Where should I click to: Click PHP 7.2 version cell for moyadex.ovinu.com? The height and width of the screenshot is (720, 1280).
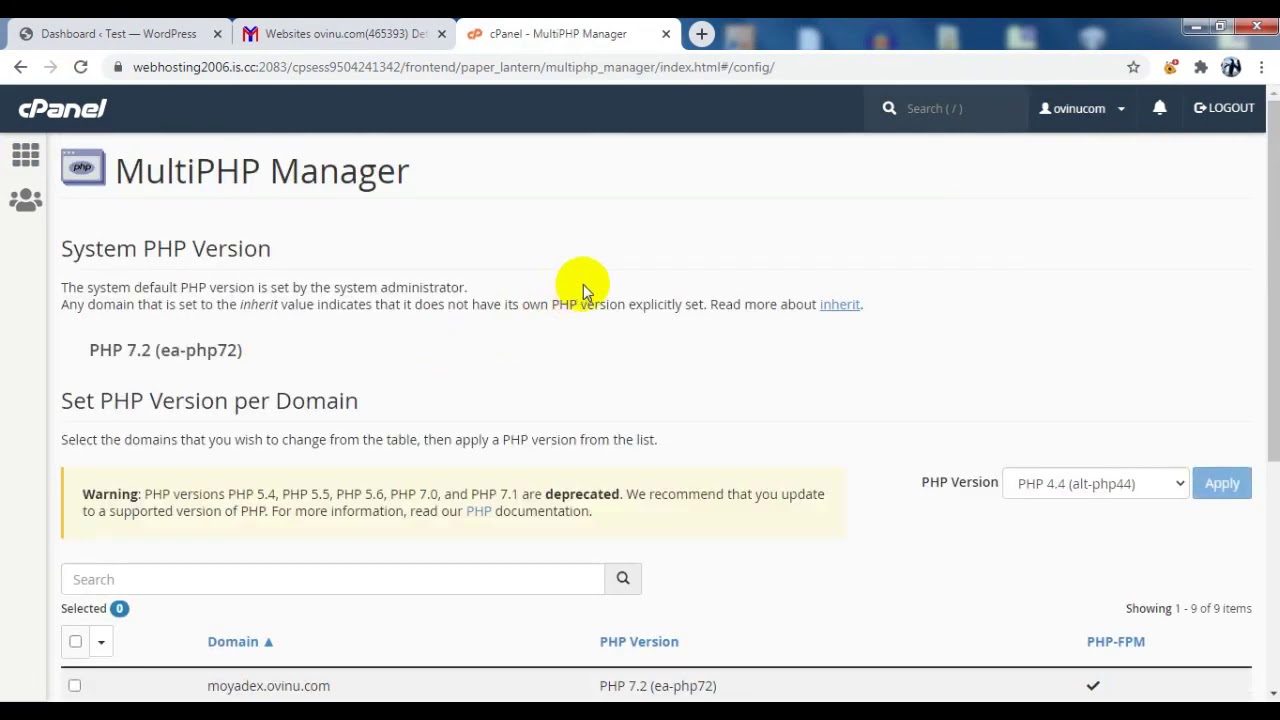(x=658, y=686)
